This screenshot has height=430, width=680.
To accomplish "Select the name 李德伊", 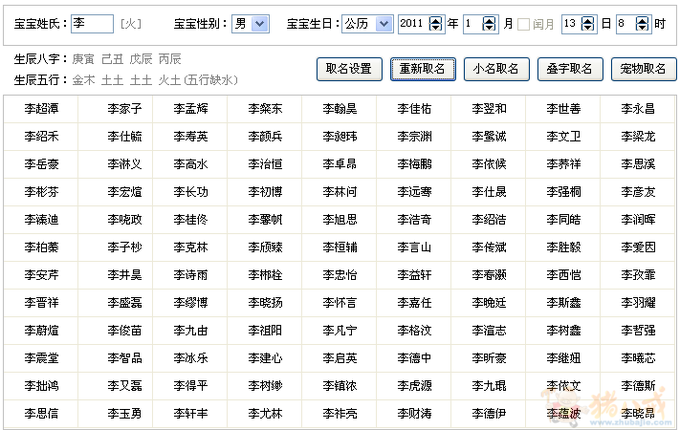I will (x=489, y=414).
